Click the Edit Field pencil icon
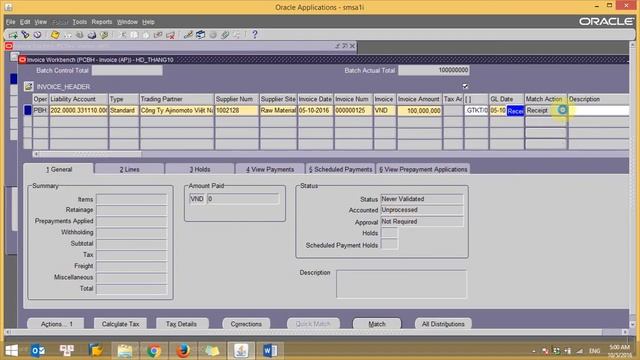This screenshot has height=360, width=640. tap(188, 35)
